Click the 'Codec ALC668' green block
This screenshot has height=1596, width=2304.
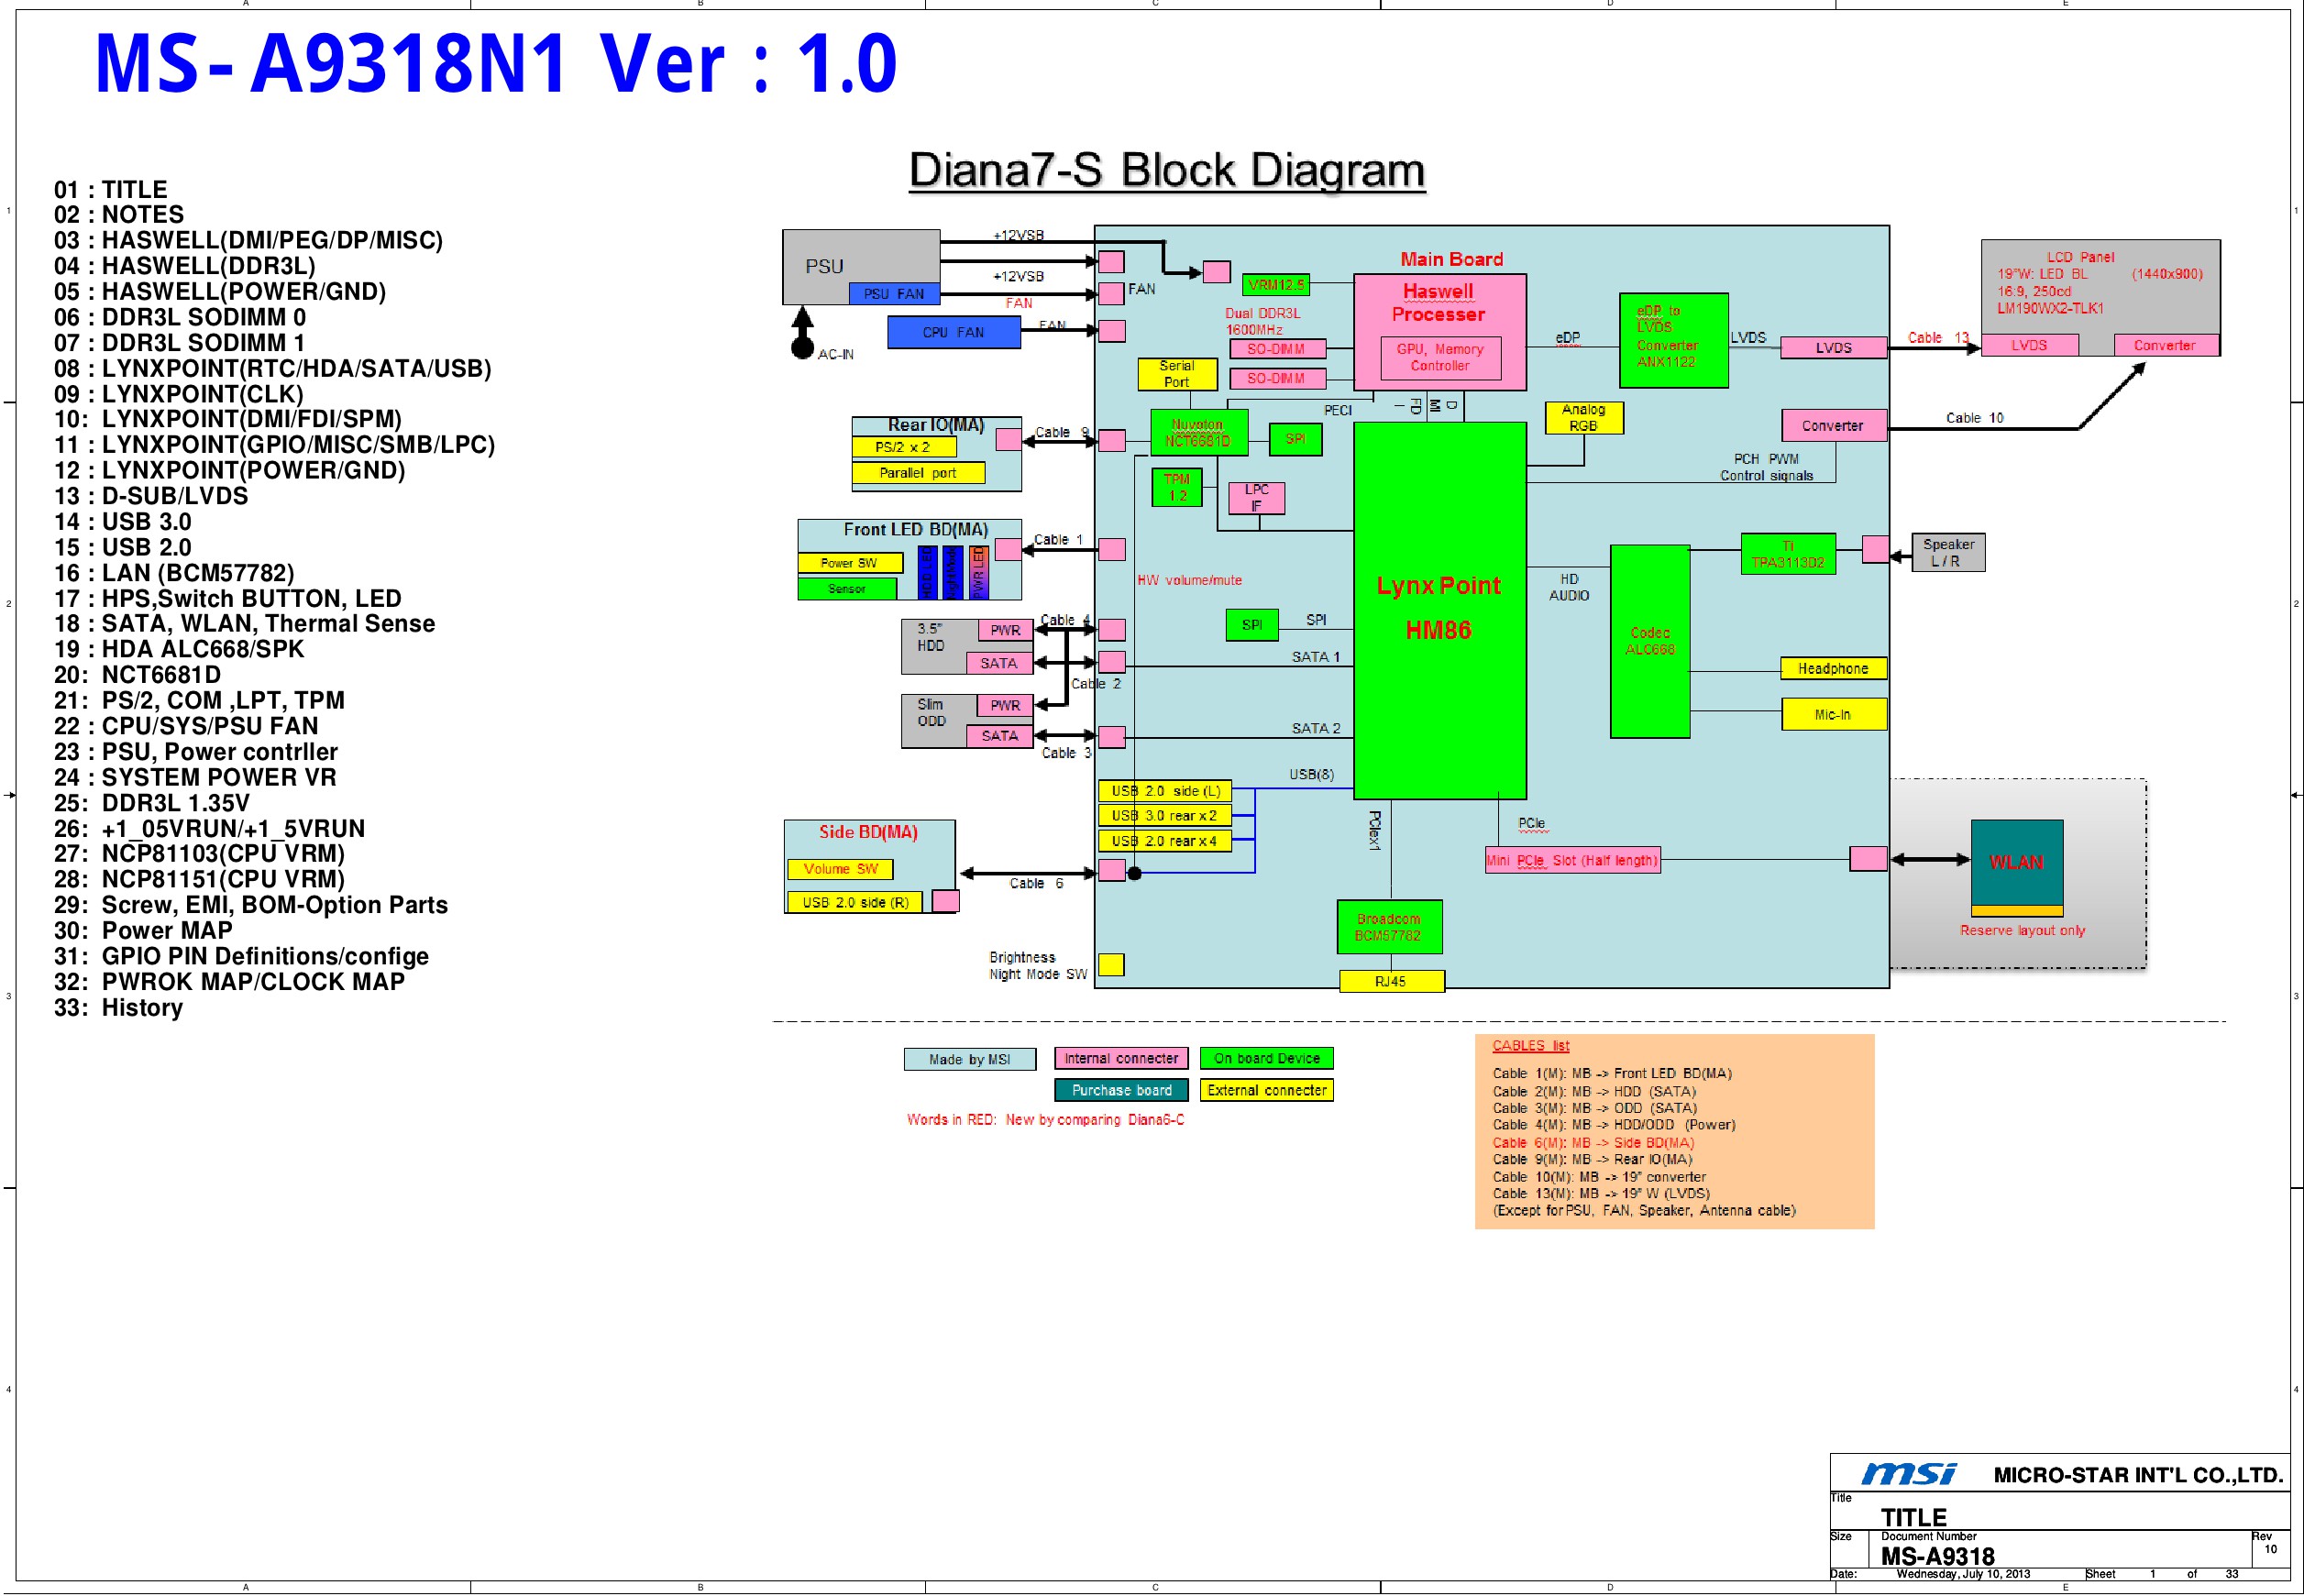pyautogui.click(x=1650, y=641)
